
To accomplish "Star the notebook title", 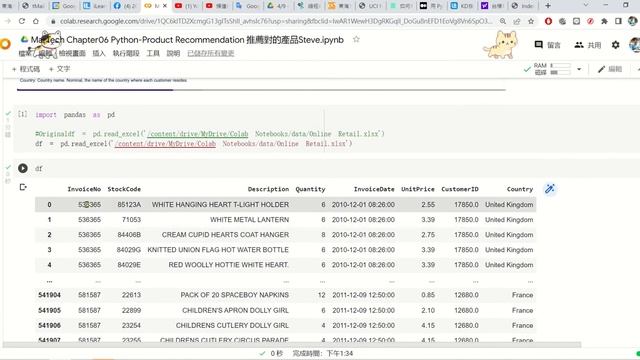I will (356, 40).
